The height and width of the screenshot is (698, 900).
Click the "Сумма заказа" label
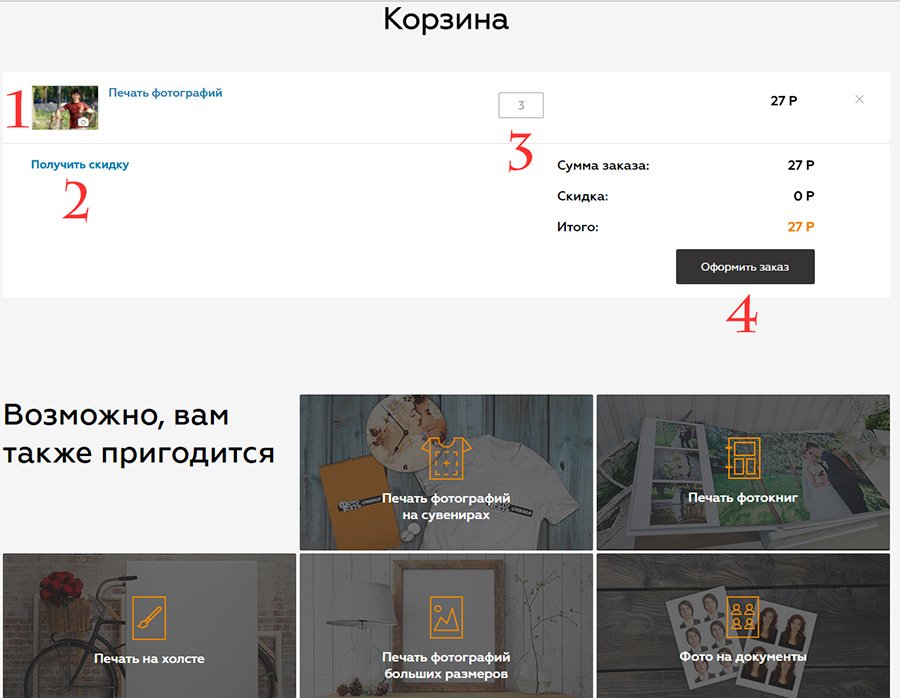point(603,165)
